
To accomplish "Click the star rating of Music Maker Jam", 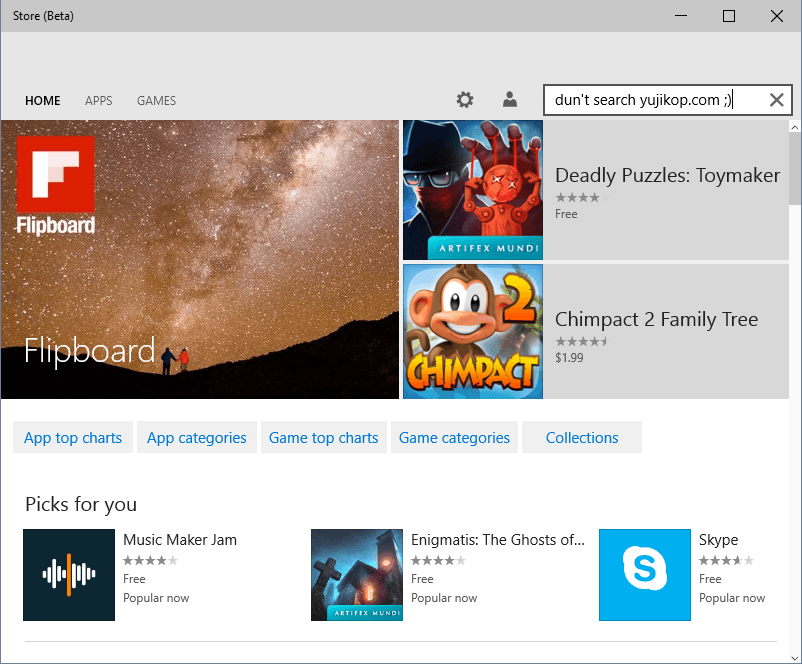I will pyautogui.click(x=150, y=560).
